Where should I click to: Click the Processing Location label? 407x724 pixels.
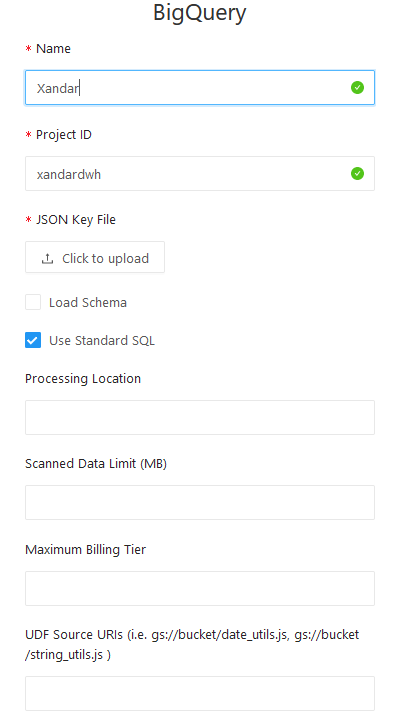point(83,379)
